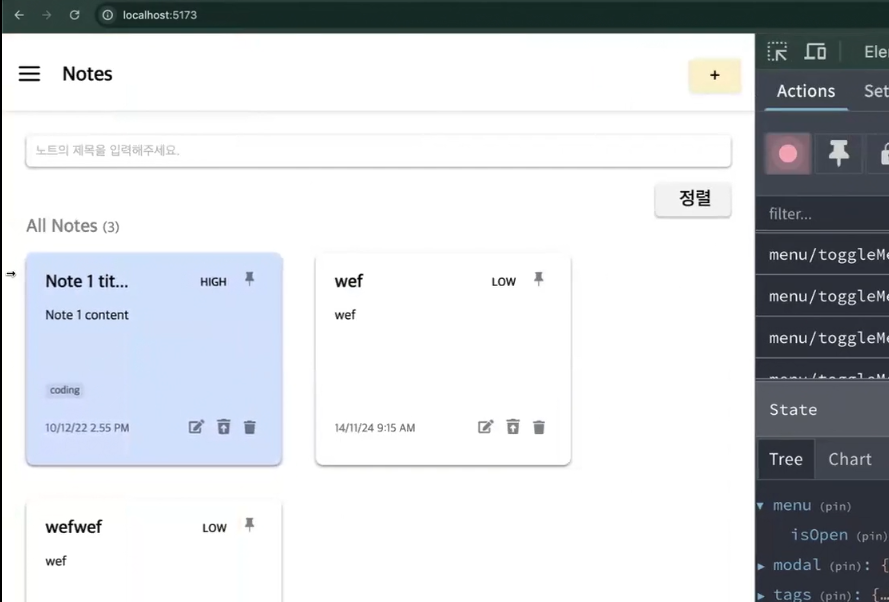Click the localhost:5173 address bar
The width and height of the screenshot is (889, 602).
(160, 15)
